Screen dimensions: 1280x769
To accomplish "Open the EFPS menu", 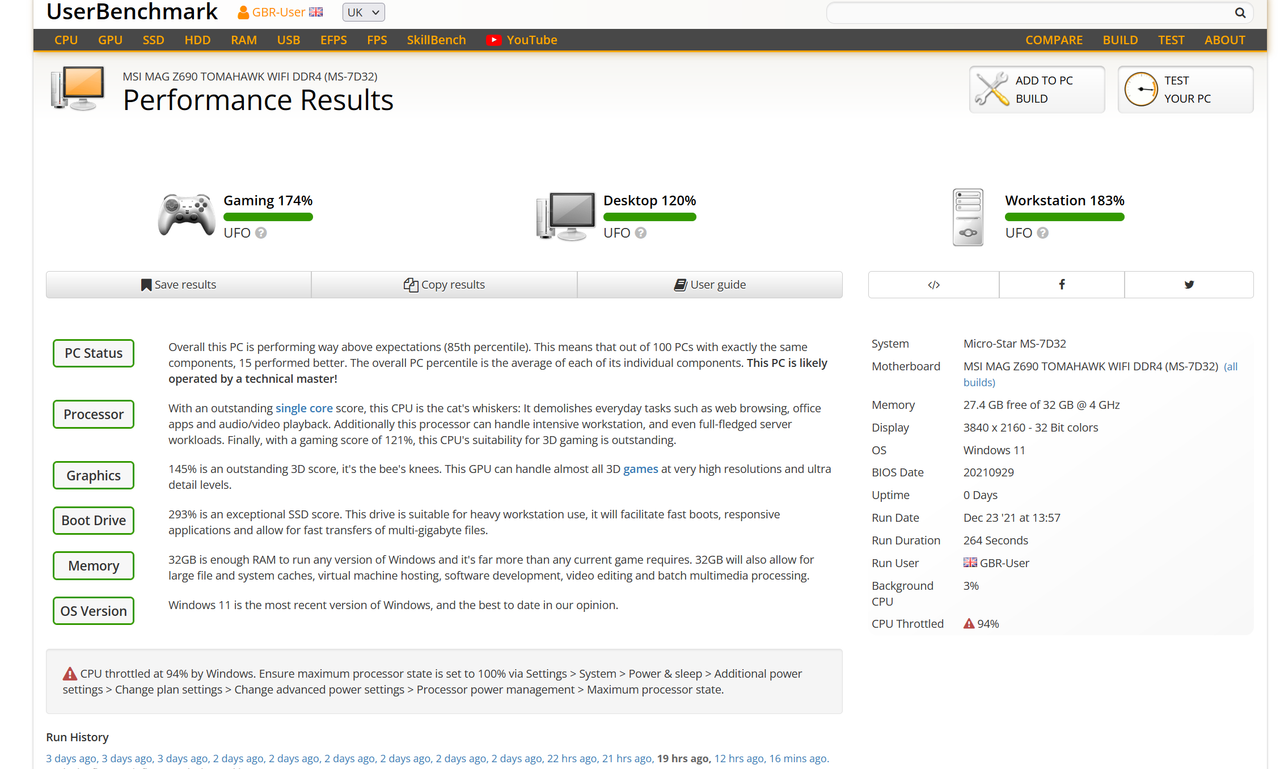I will pos(334,40).
